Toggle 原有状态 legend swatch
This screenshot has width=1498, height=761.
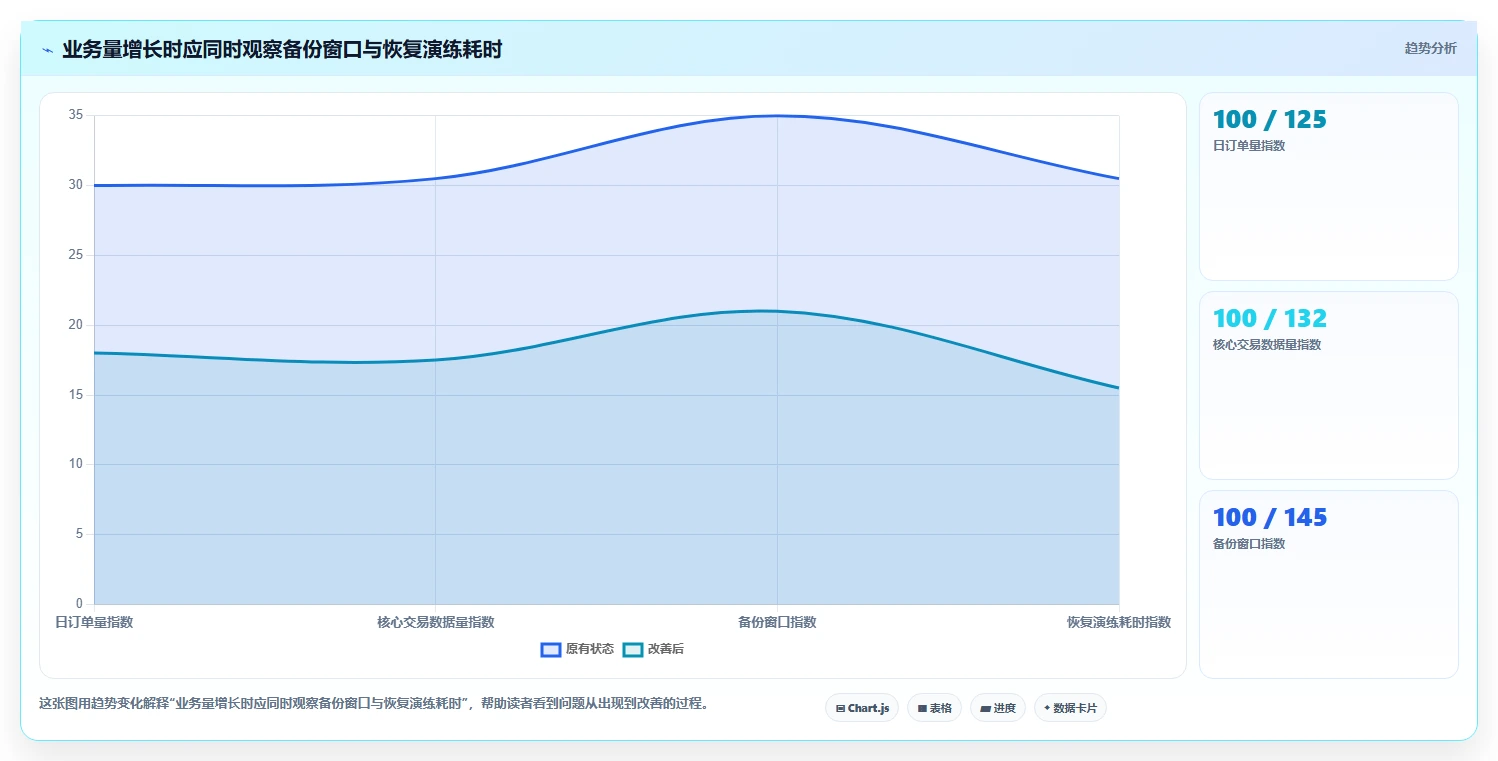pos(550,650)
